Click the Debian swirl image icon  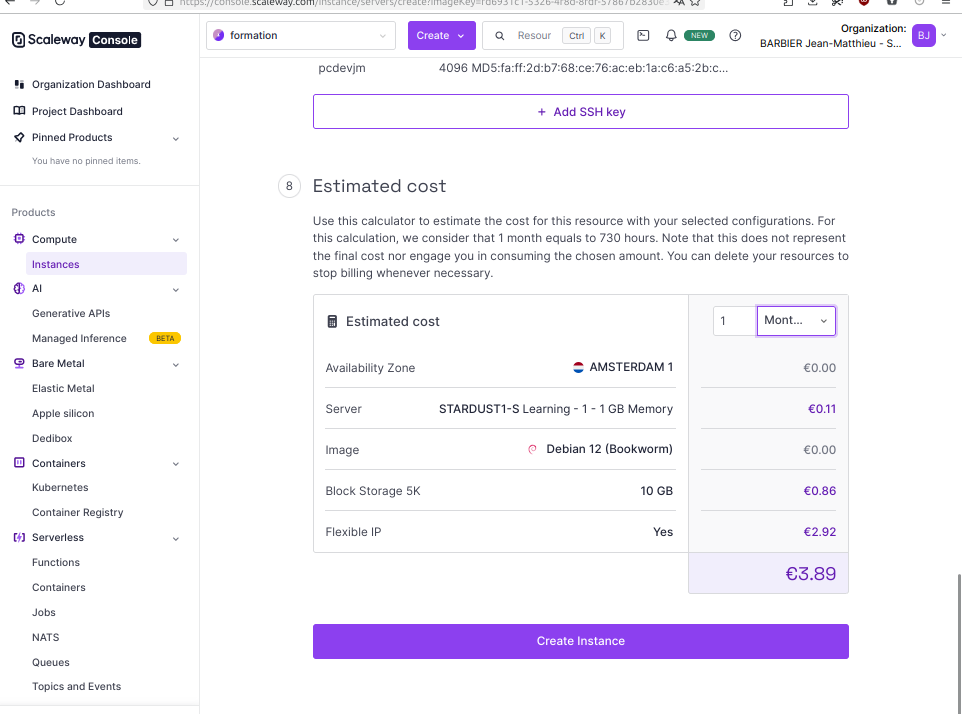coord(533,450)
